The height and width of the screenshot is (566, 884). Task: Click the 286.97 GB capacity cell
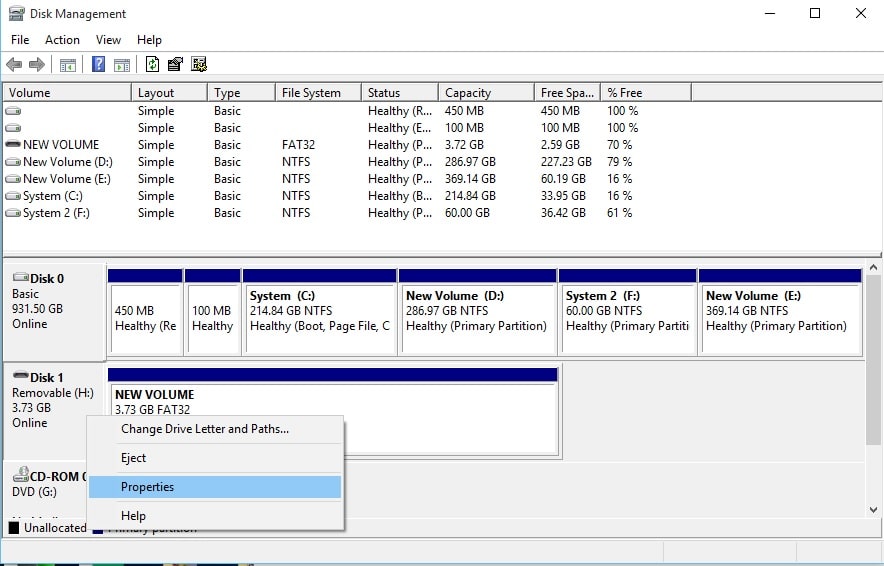[470, 162]
